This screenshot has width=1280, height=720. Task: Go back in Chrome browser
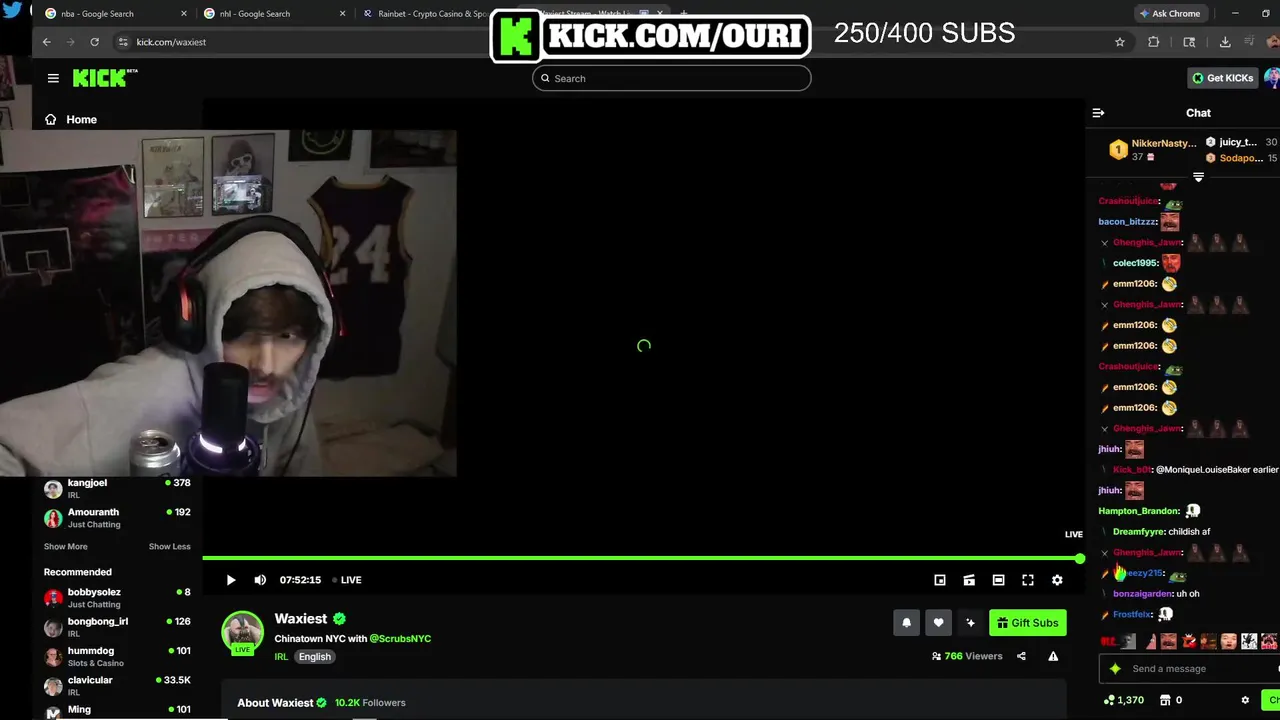pyautogui.click(x=46, y=42)
